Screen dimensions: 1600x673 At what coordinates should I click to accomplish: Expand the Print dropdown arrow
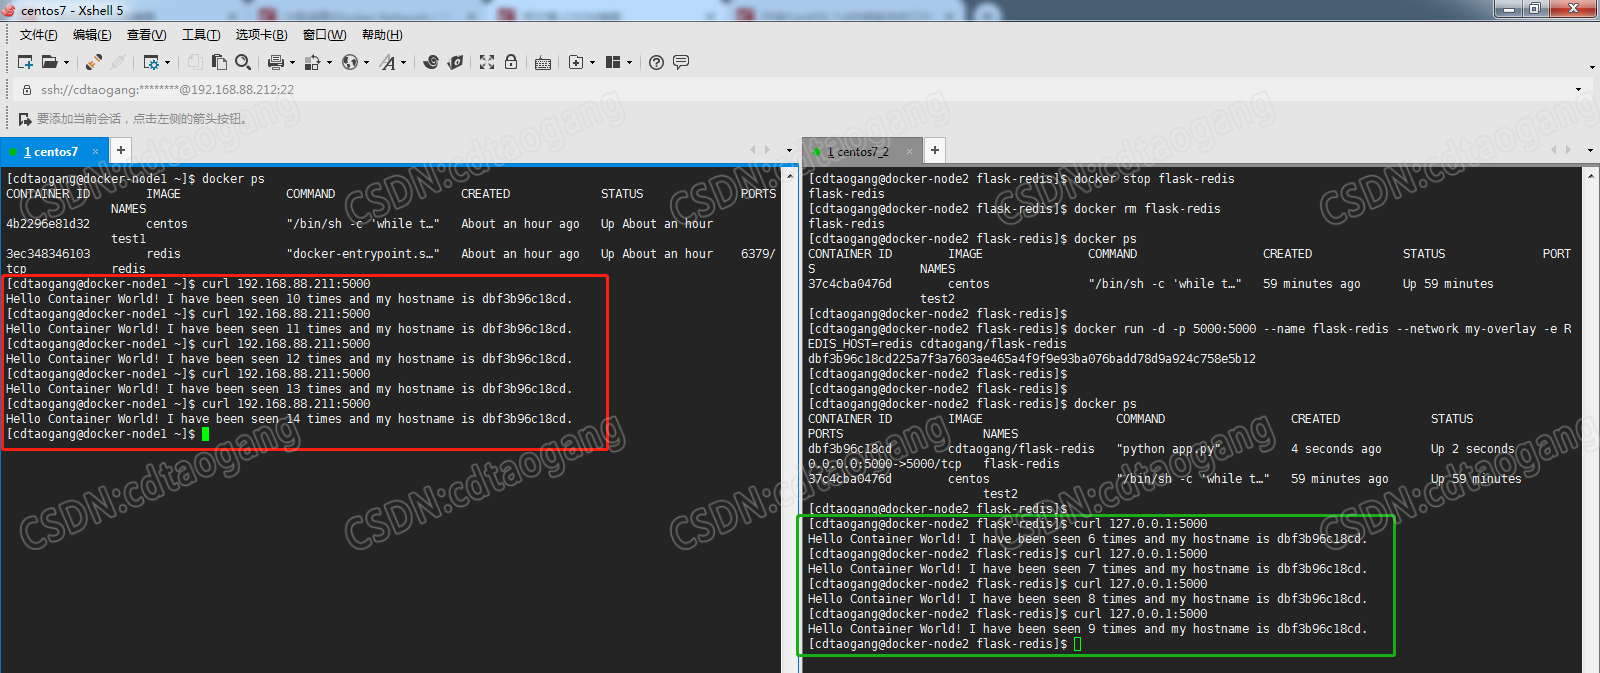tap(292, 62)
